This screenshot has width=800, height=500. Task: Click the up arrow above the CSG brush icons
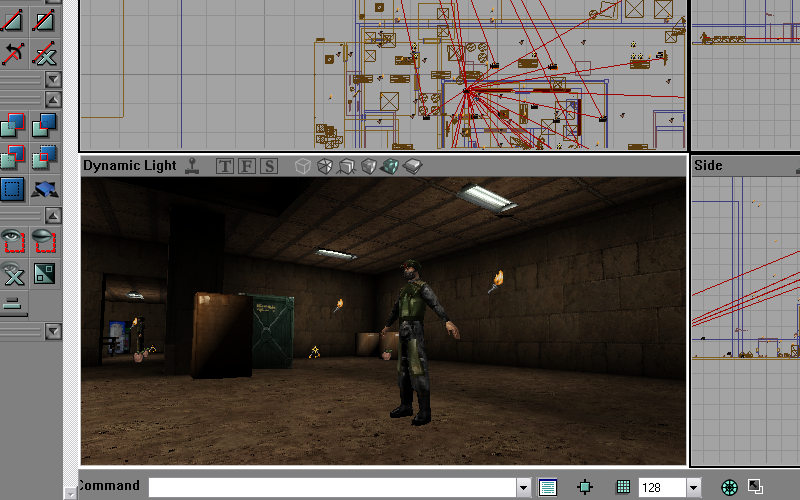[x=53, y=99]
